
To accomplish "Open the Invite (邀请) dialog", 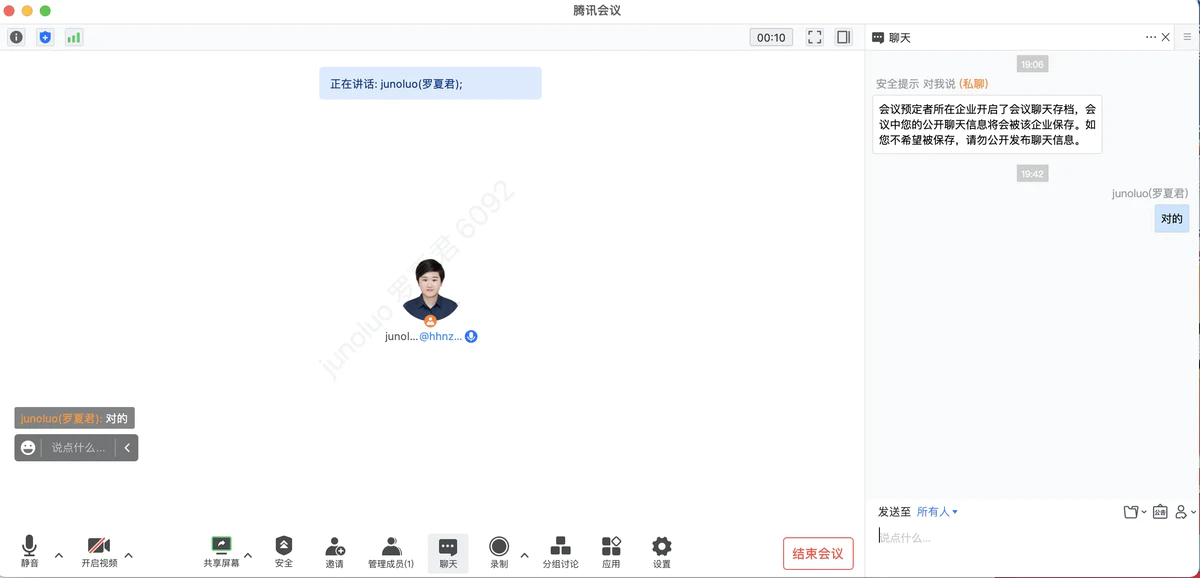I will (335, 551).
